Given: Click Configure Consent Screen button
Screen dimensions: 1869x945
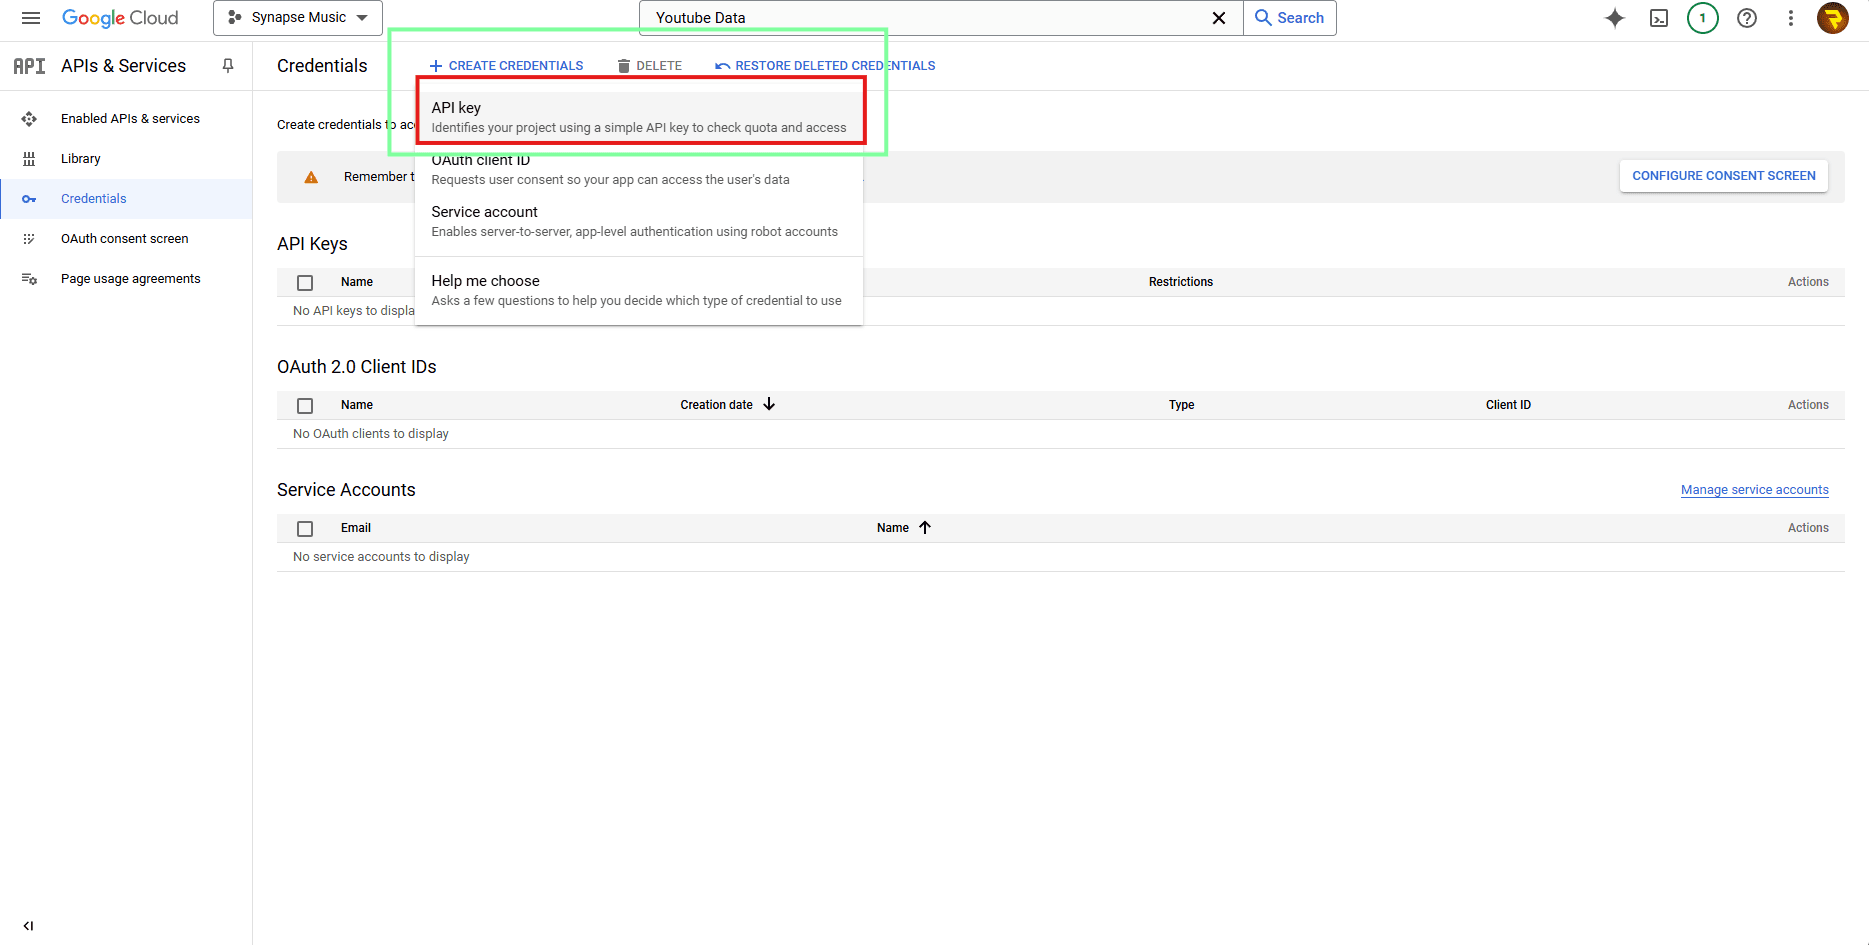Looking at the screenshot, I should pos(1724,176).
